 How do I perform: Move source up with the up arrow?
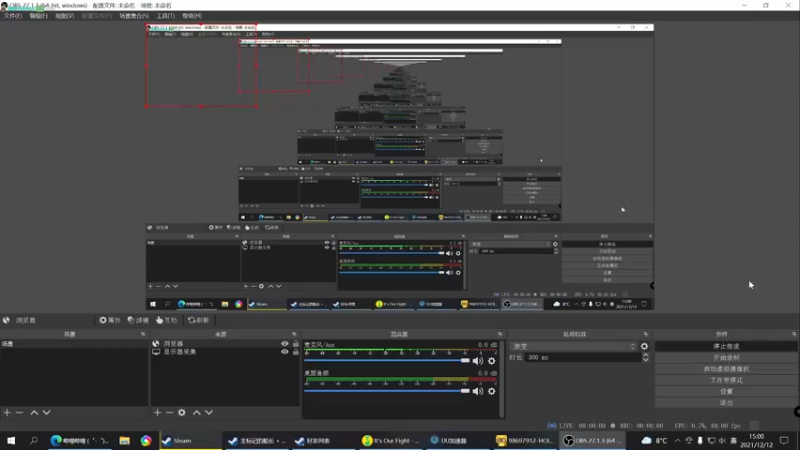pyautogui.click(x=196, y=412)
